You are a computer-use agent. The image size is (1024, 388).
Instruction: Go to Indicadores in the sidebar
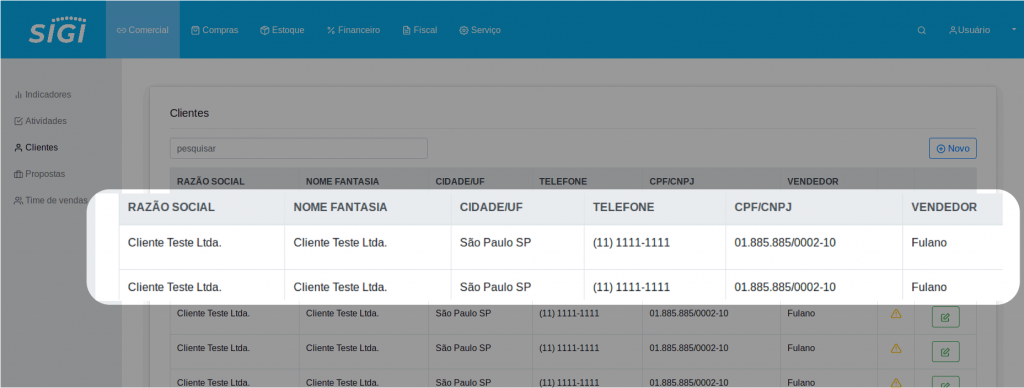click(42, 95)
